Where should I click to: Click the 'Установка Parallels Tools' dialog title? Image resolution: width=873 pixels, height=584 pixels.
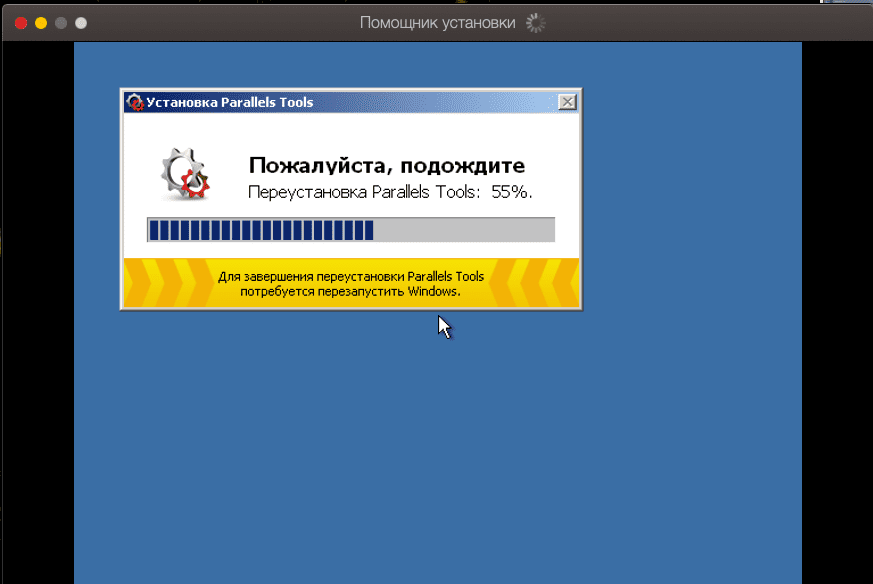(229, 102)
